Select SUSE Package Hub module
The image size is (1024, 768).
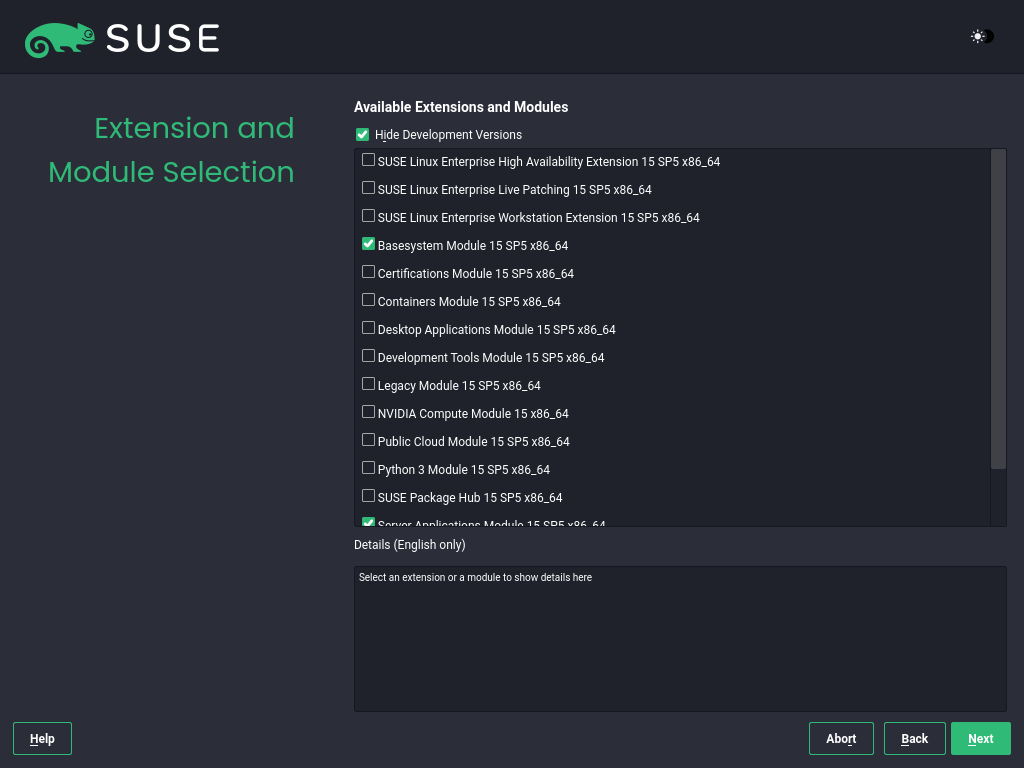[368, 495]
